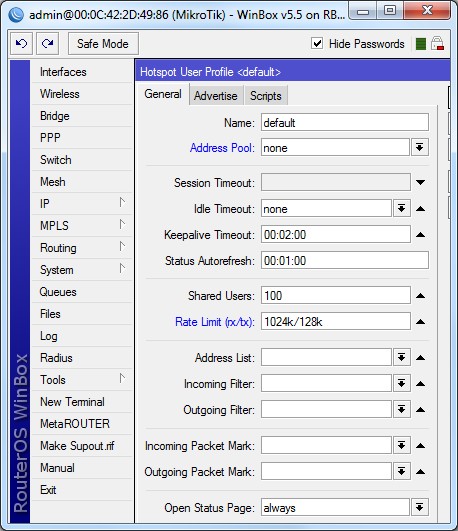Click the WinBox logo in title bar
Image resolution: width=458 pixels, height=531 pixels.
point(16,15)
